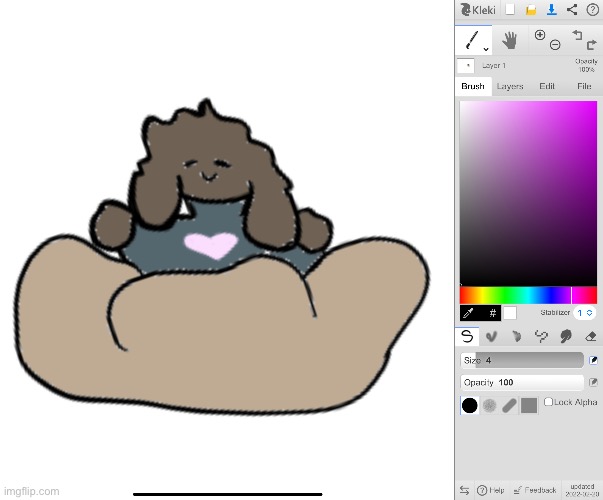The width and height of the screenshot is (603, 500).
Task: Undo the last action
Action: tap(577, 35)
